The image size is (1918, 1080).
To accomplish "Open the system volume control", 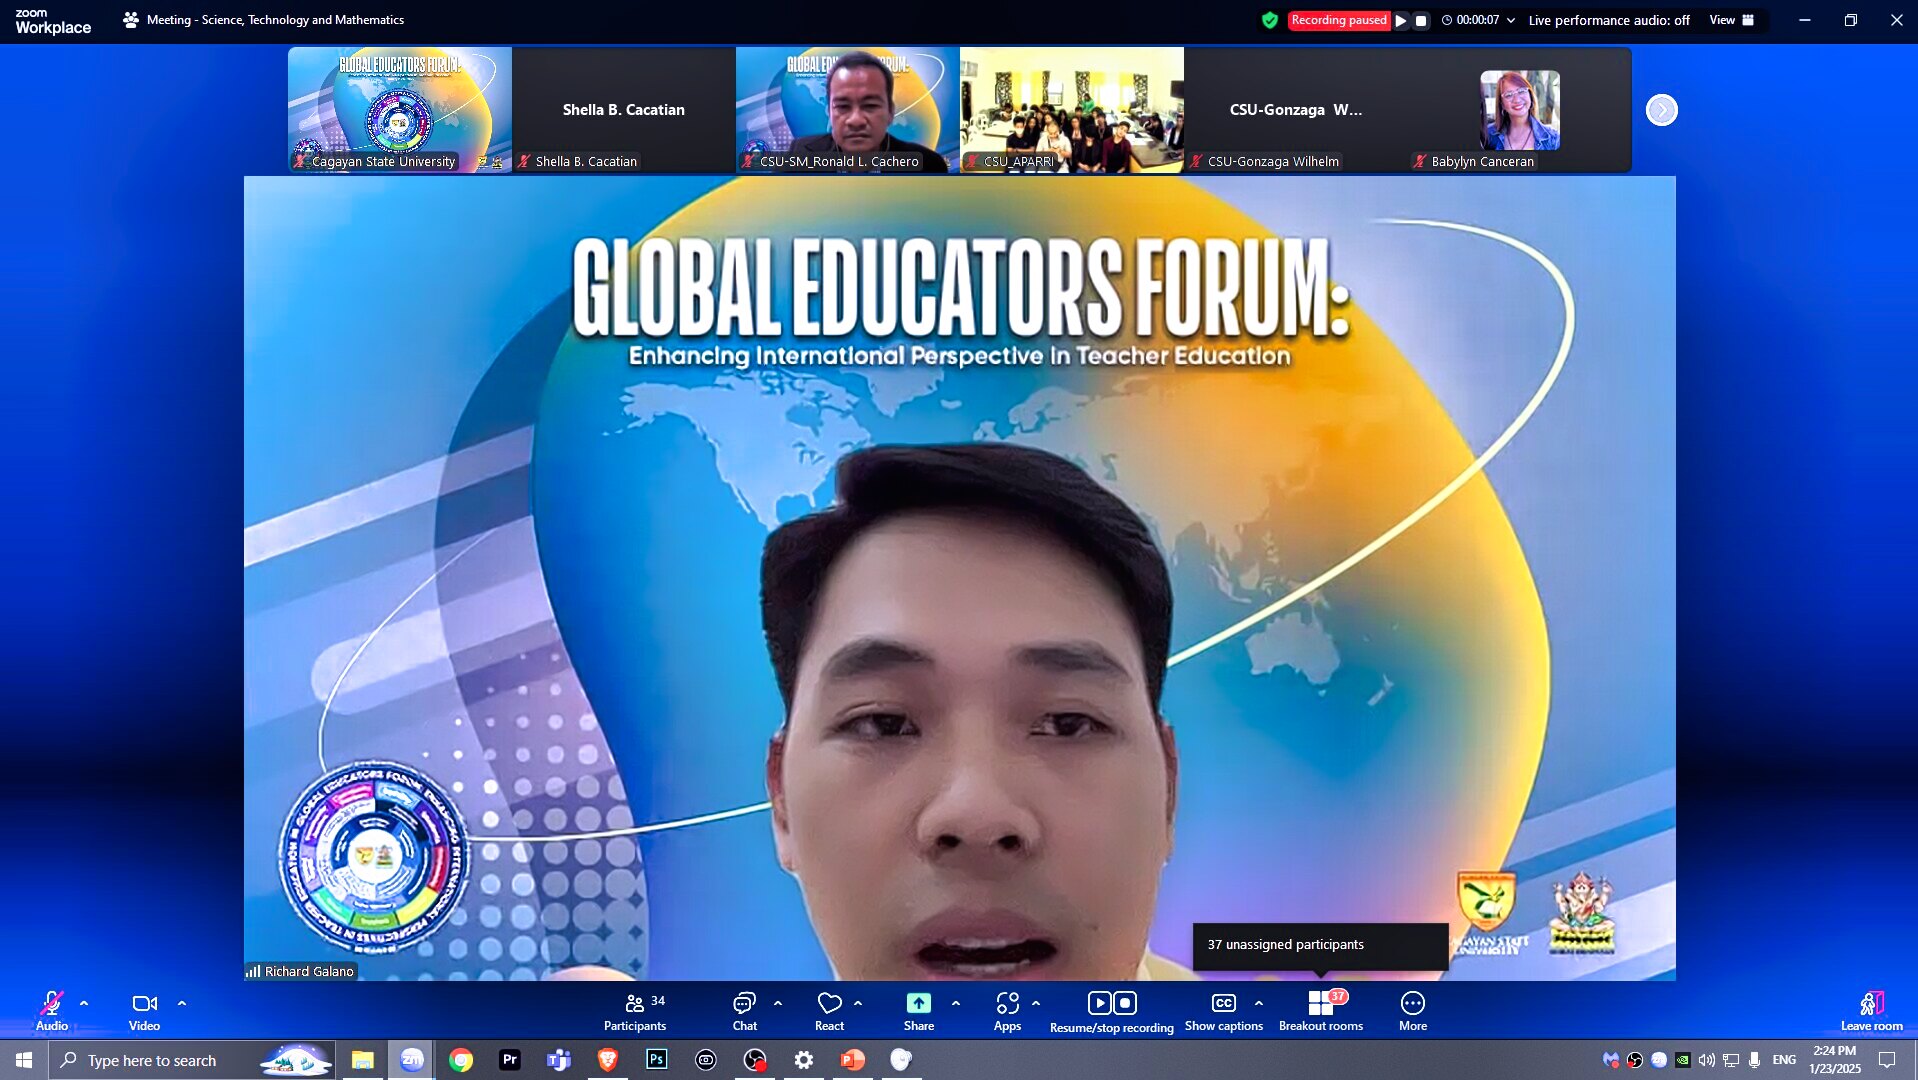I will pos(1706,1060).
